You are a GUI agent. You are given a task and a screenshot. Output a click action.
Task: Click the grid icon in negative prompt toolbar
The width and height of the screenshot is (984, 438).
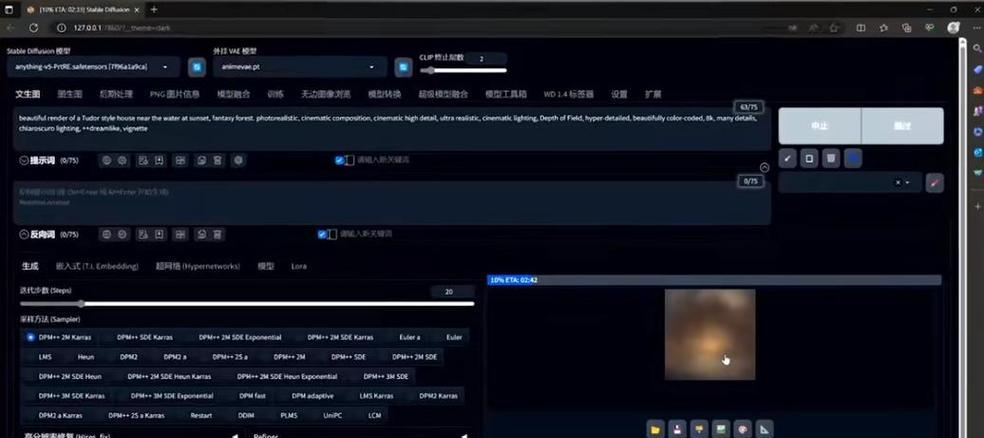click(181, 235)
